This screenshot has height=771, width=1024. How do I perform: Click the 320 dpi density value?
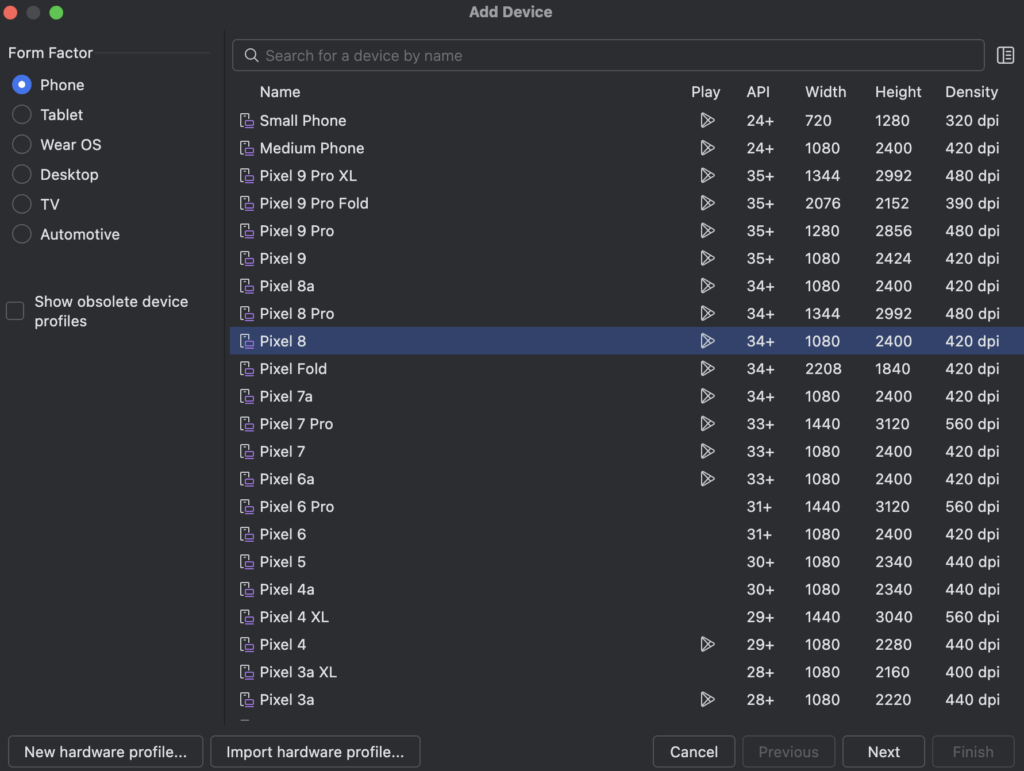(x=972, y=121)
